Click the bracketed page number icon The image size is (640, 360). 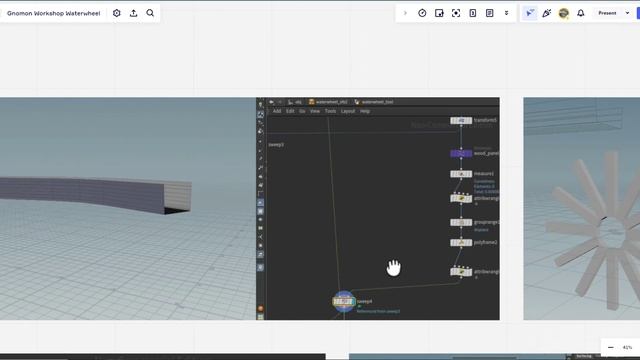coord(473,13)
